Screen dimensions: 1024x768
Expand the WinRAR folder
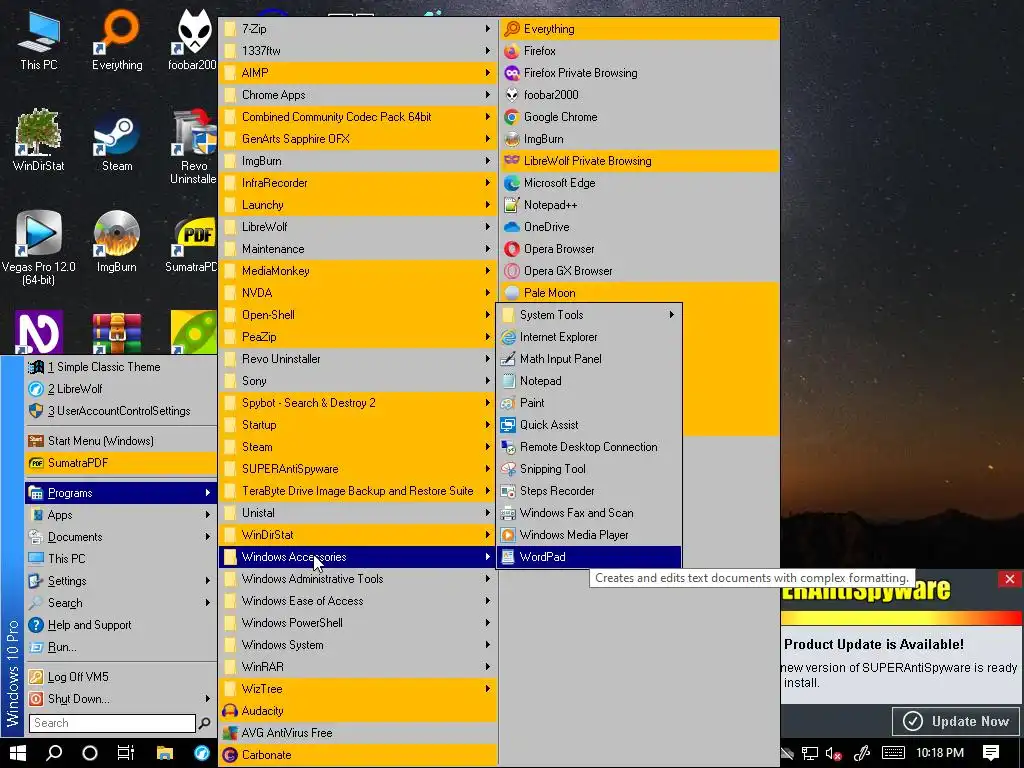click(358, 667)
